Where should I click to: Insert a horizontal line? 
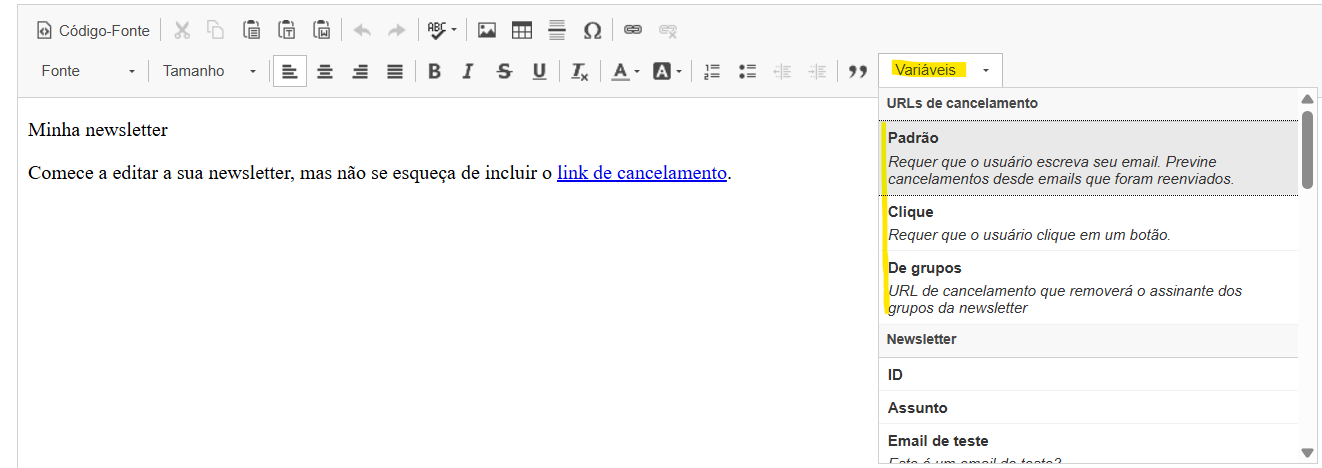pos(557,30)
